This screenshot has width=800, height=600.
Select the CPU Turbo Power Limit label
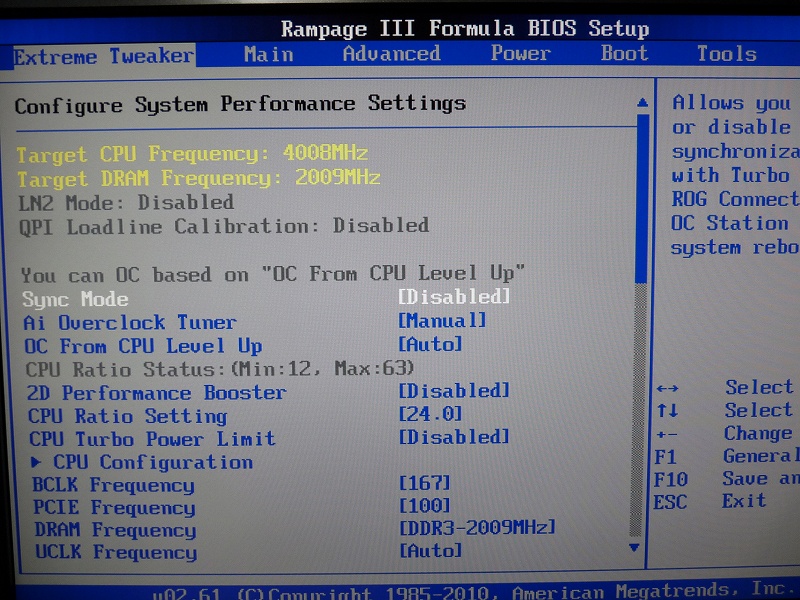[152, 439]
